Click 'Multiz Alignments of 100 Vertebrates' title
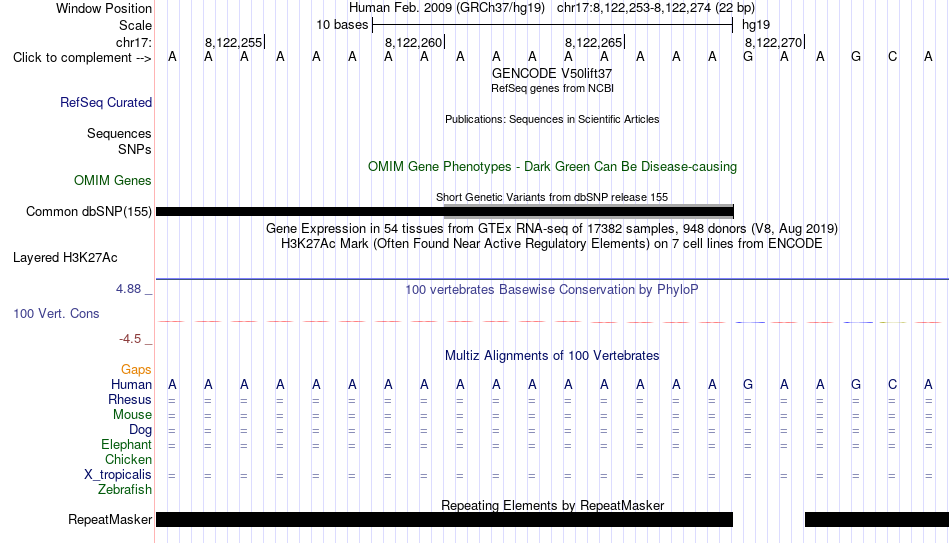The image size is (950, 543). pyautogui.click(x=552, y=356)
